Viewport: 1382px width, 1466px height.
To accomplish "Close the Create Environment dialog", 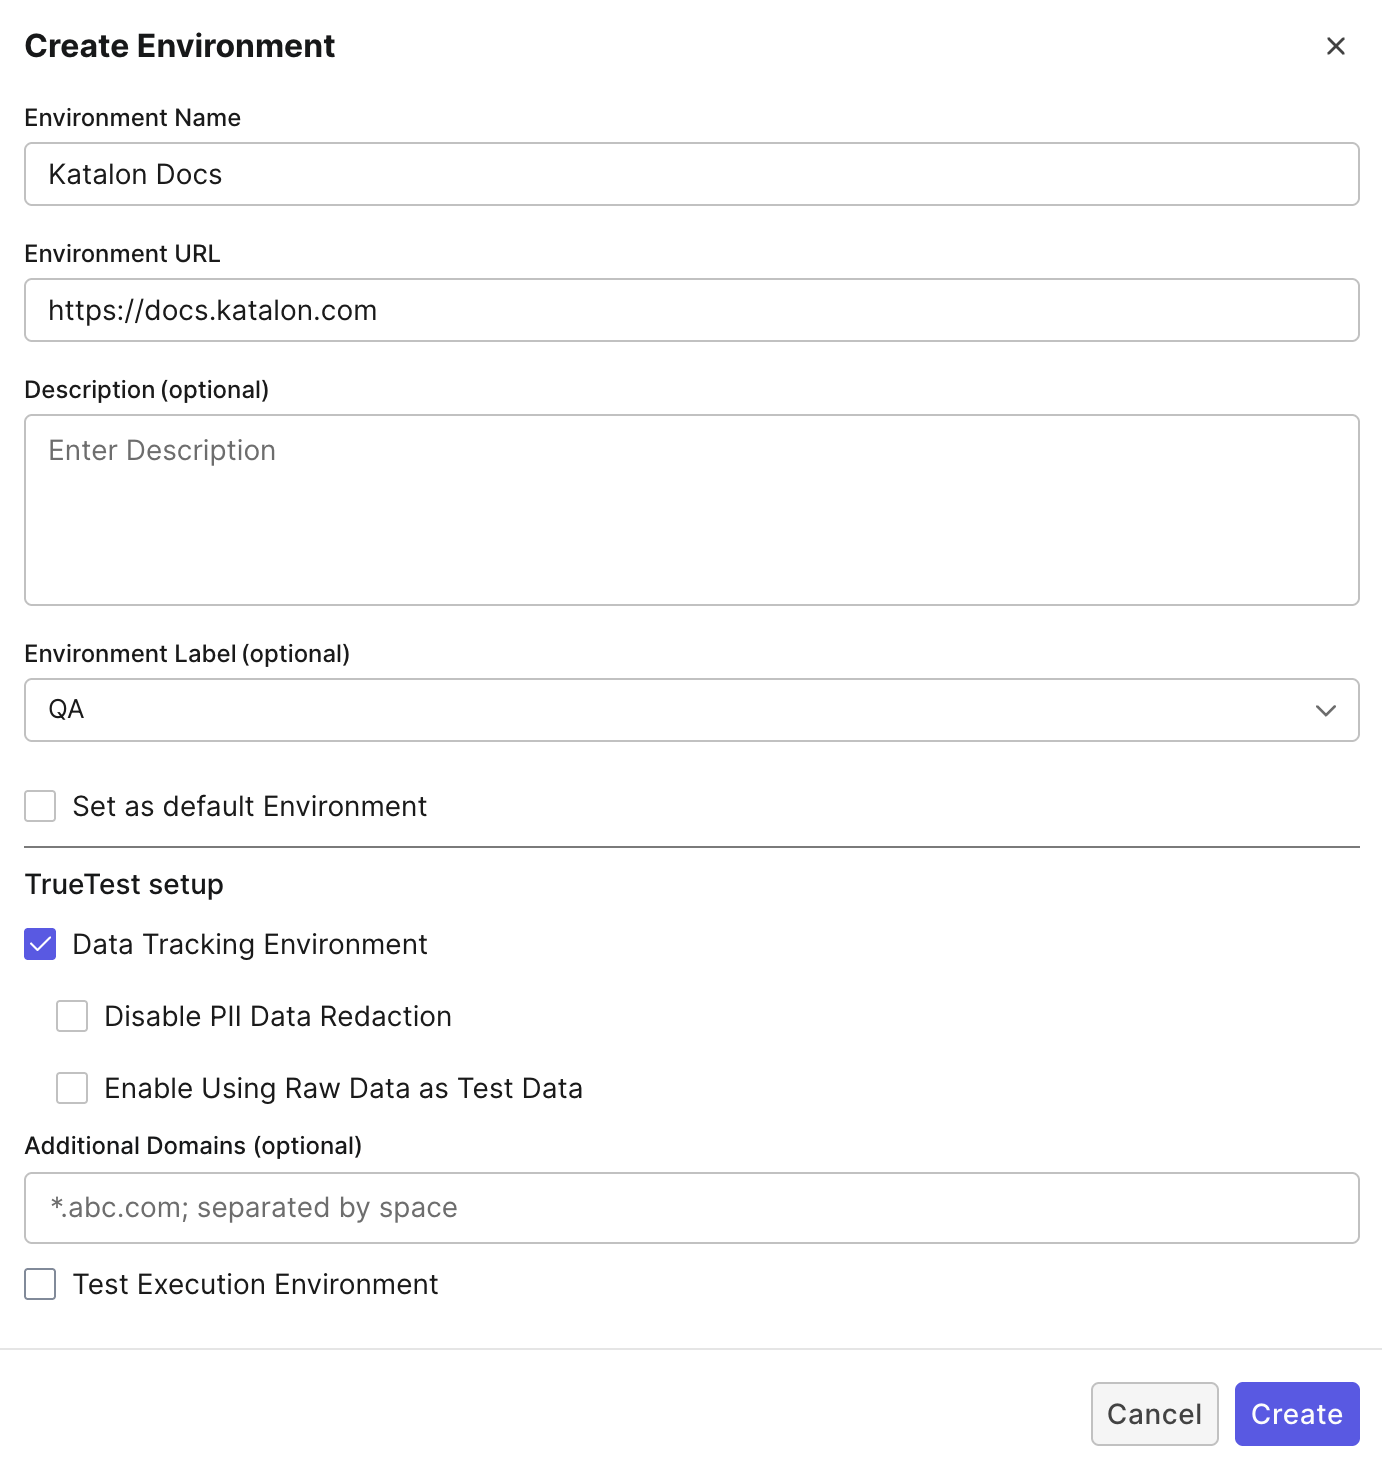I will pos(1337,46).
